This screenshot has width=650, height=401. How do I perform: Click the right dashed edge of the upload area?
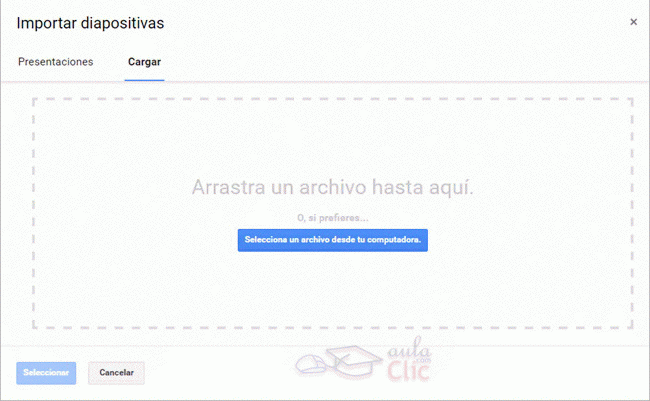pos(632,212)
